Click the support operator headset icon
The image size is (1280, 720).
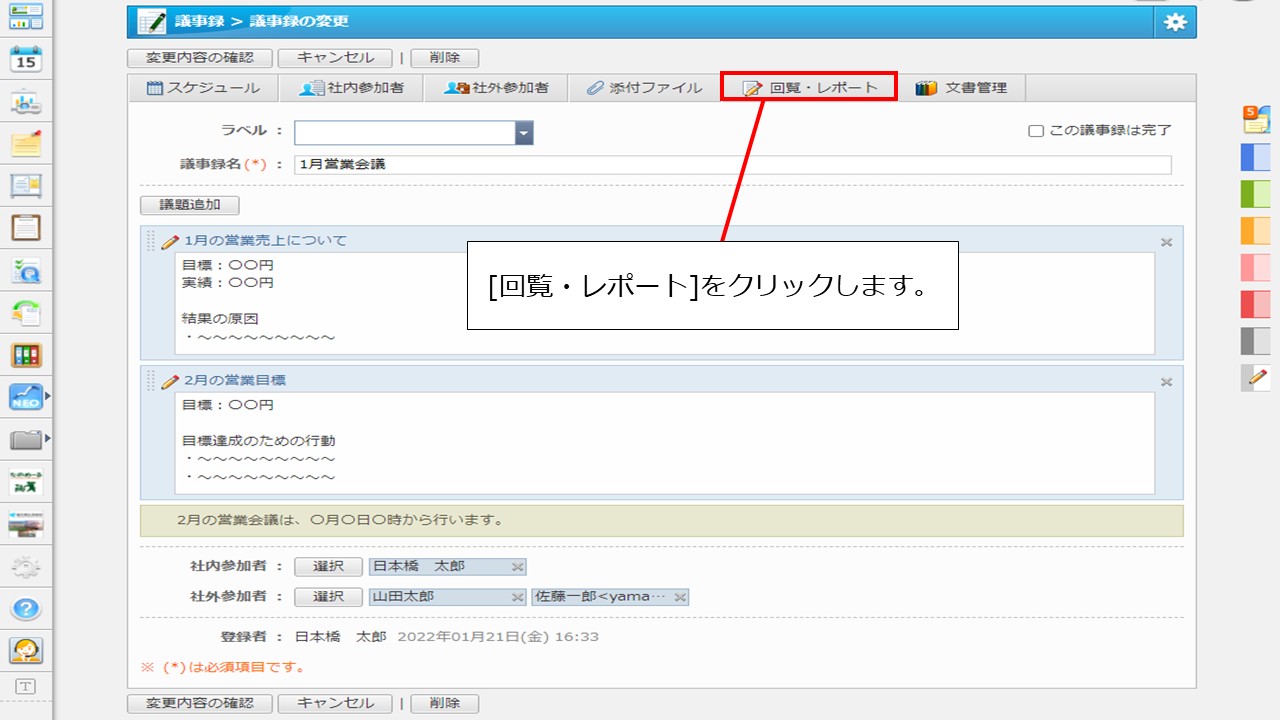[x=26, y=650]
